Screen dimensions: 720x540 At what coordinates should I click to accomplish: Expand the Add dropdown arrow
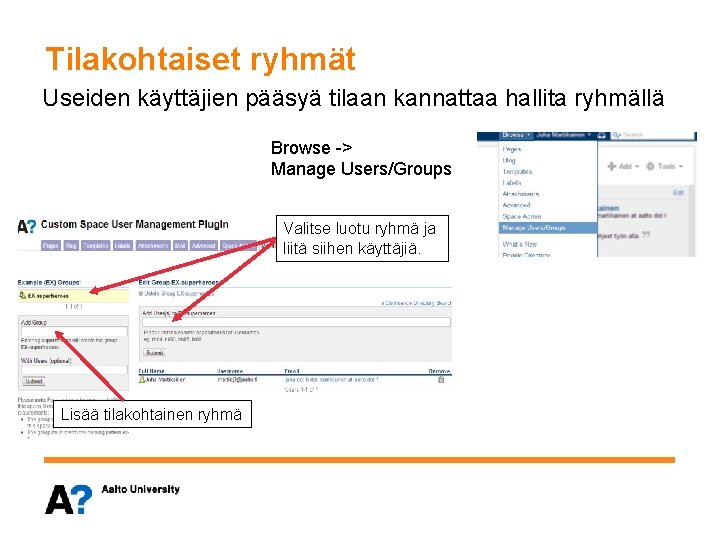(x=637, y=167)
